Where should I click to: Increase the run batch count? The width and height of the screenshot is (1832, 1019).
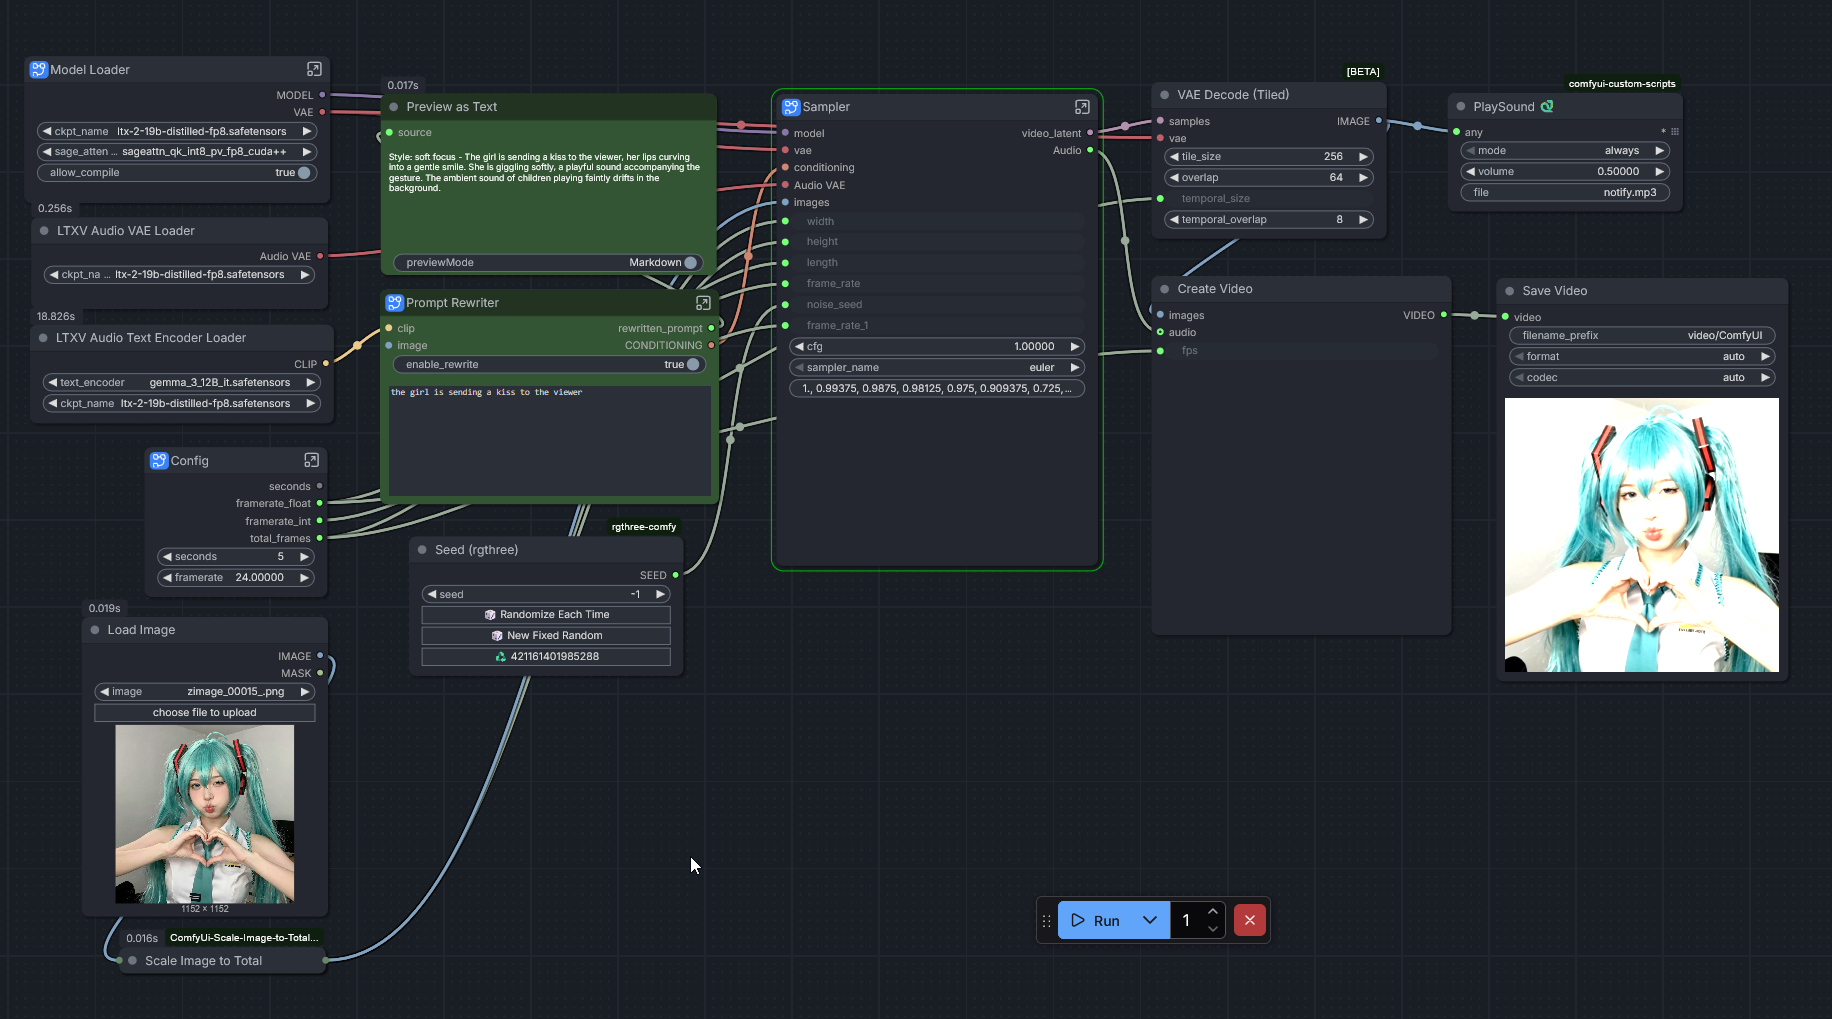1213,911
